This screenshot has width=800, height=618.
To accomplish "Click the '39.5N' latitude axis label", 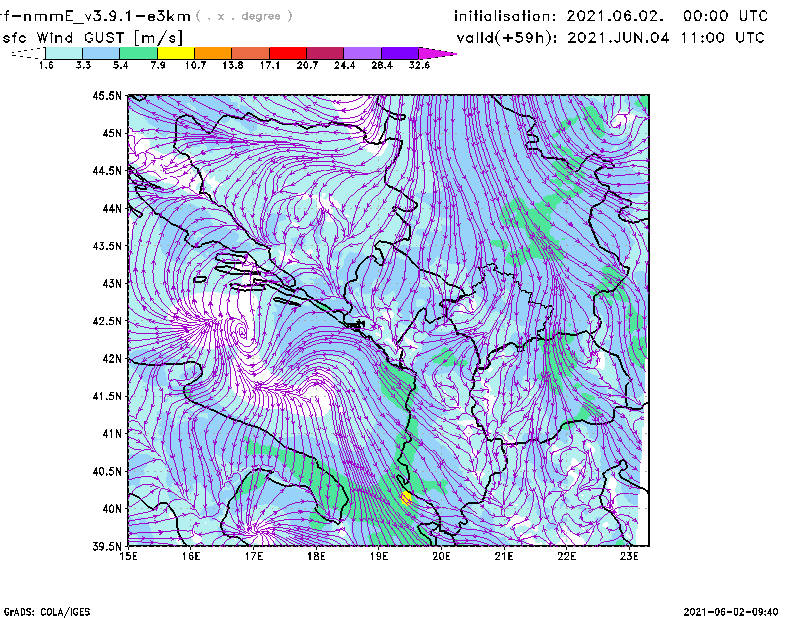I will pos(107,546).
